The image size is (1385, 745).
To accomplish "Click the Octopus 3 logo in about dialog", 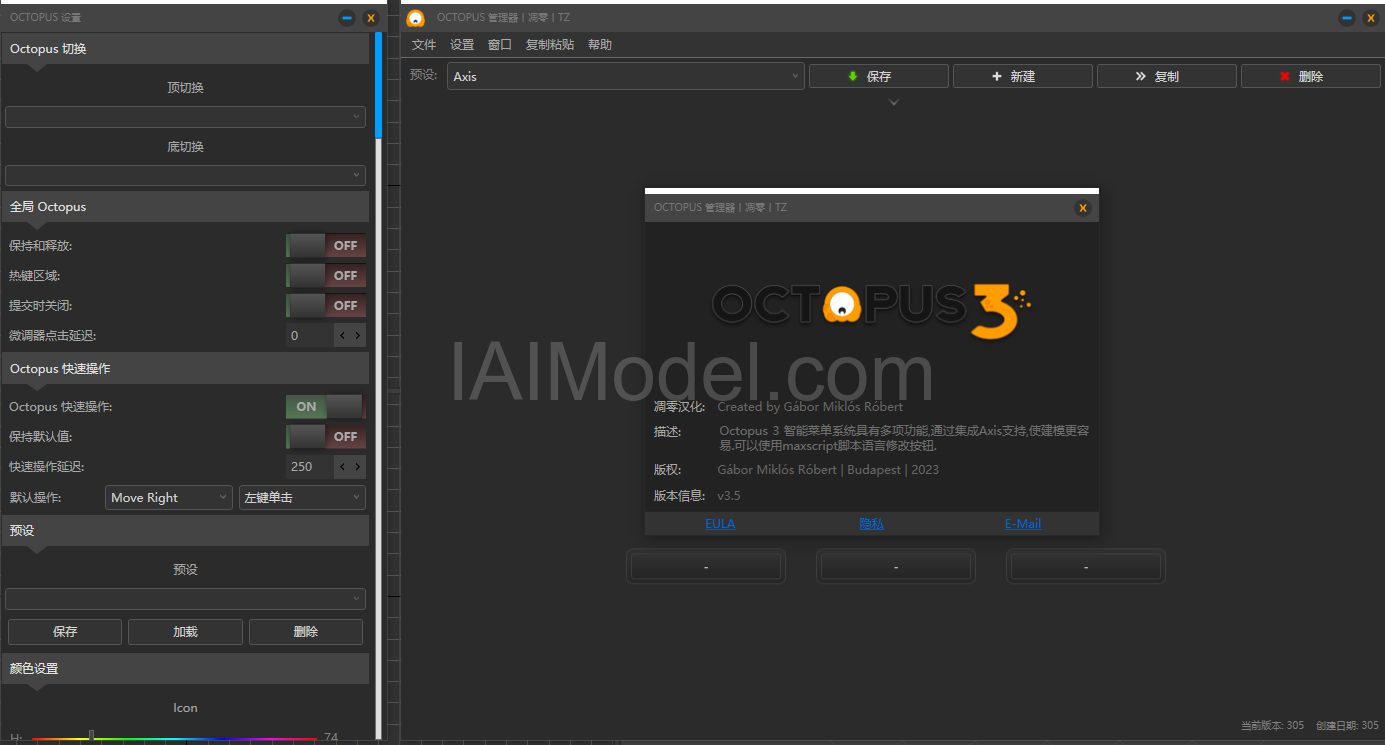I will click(871, 309).
